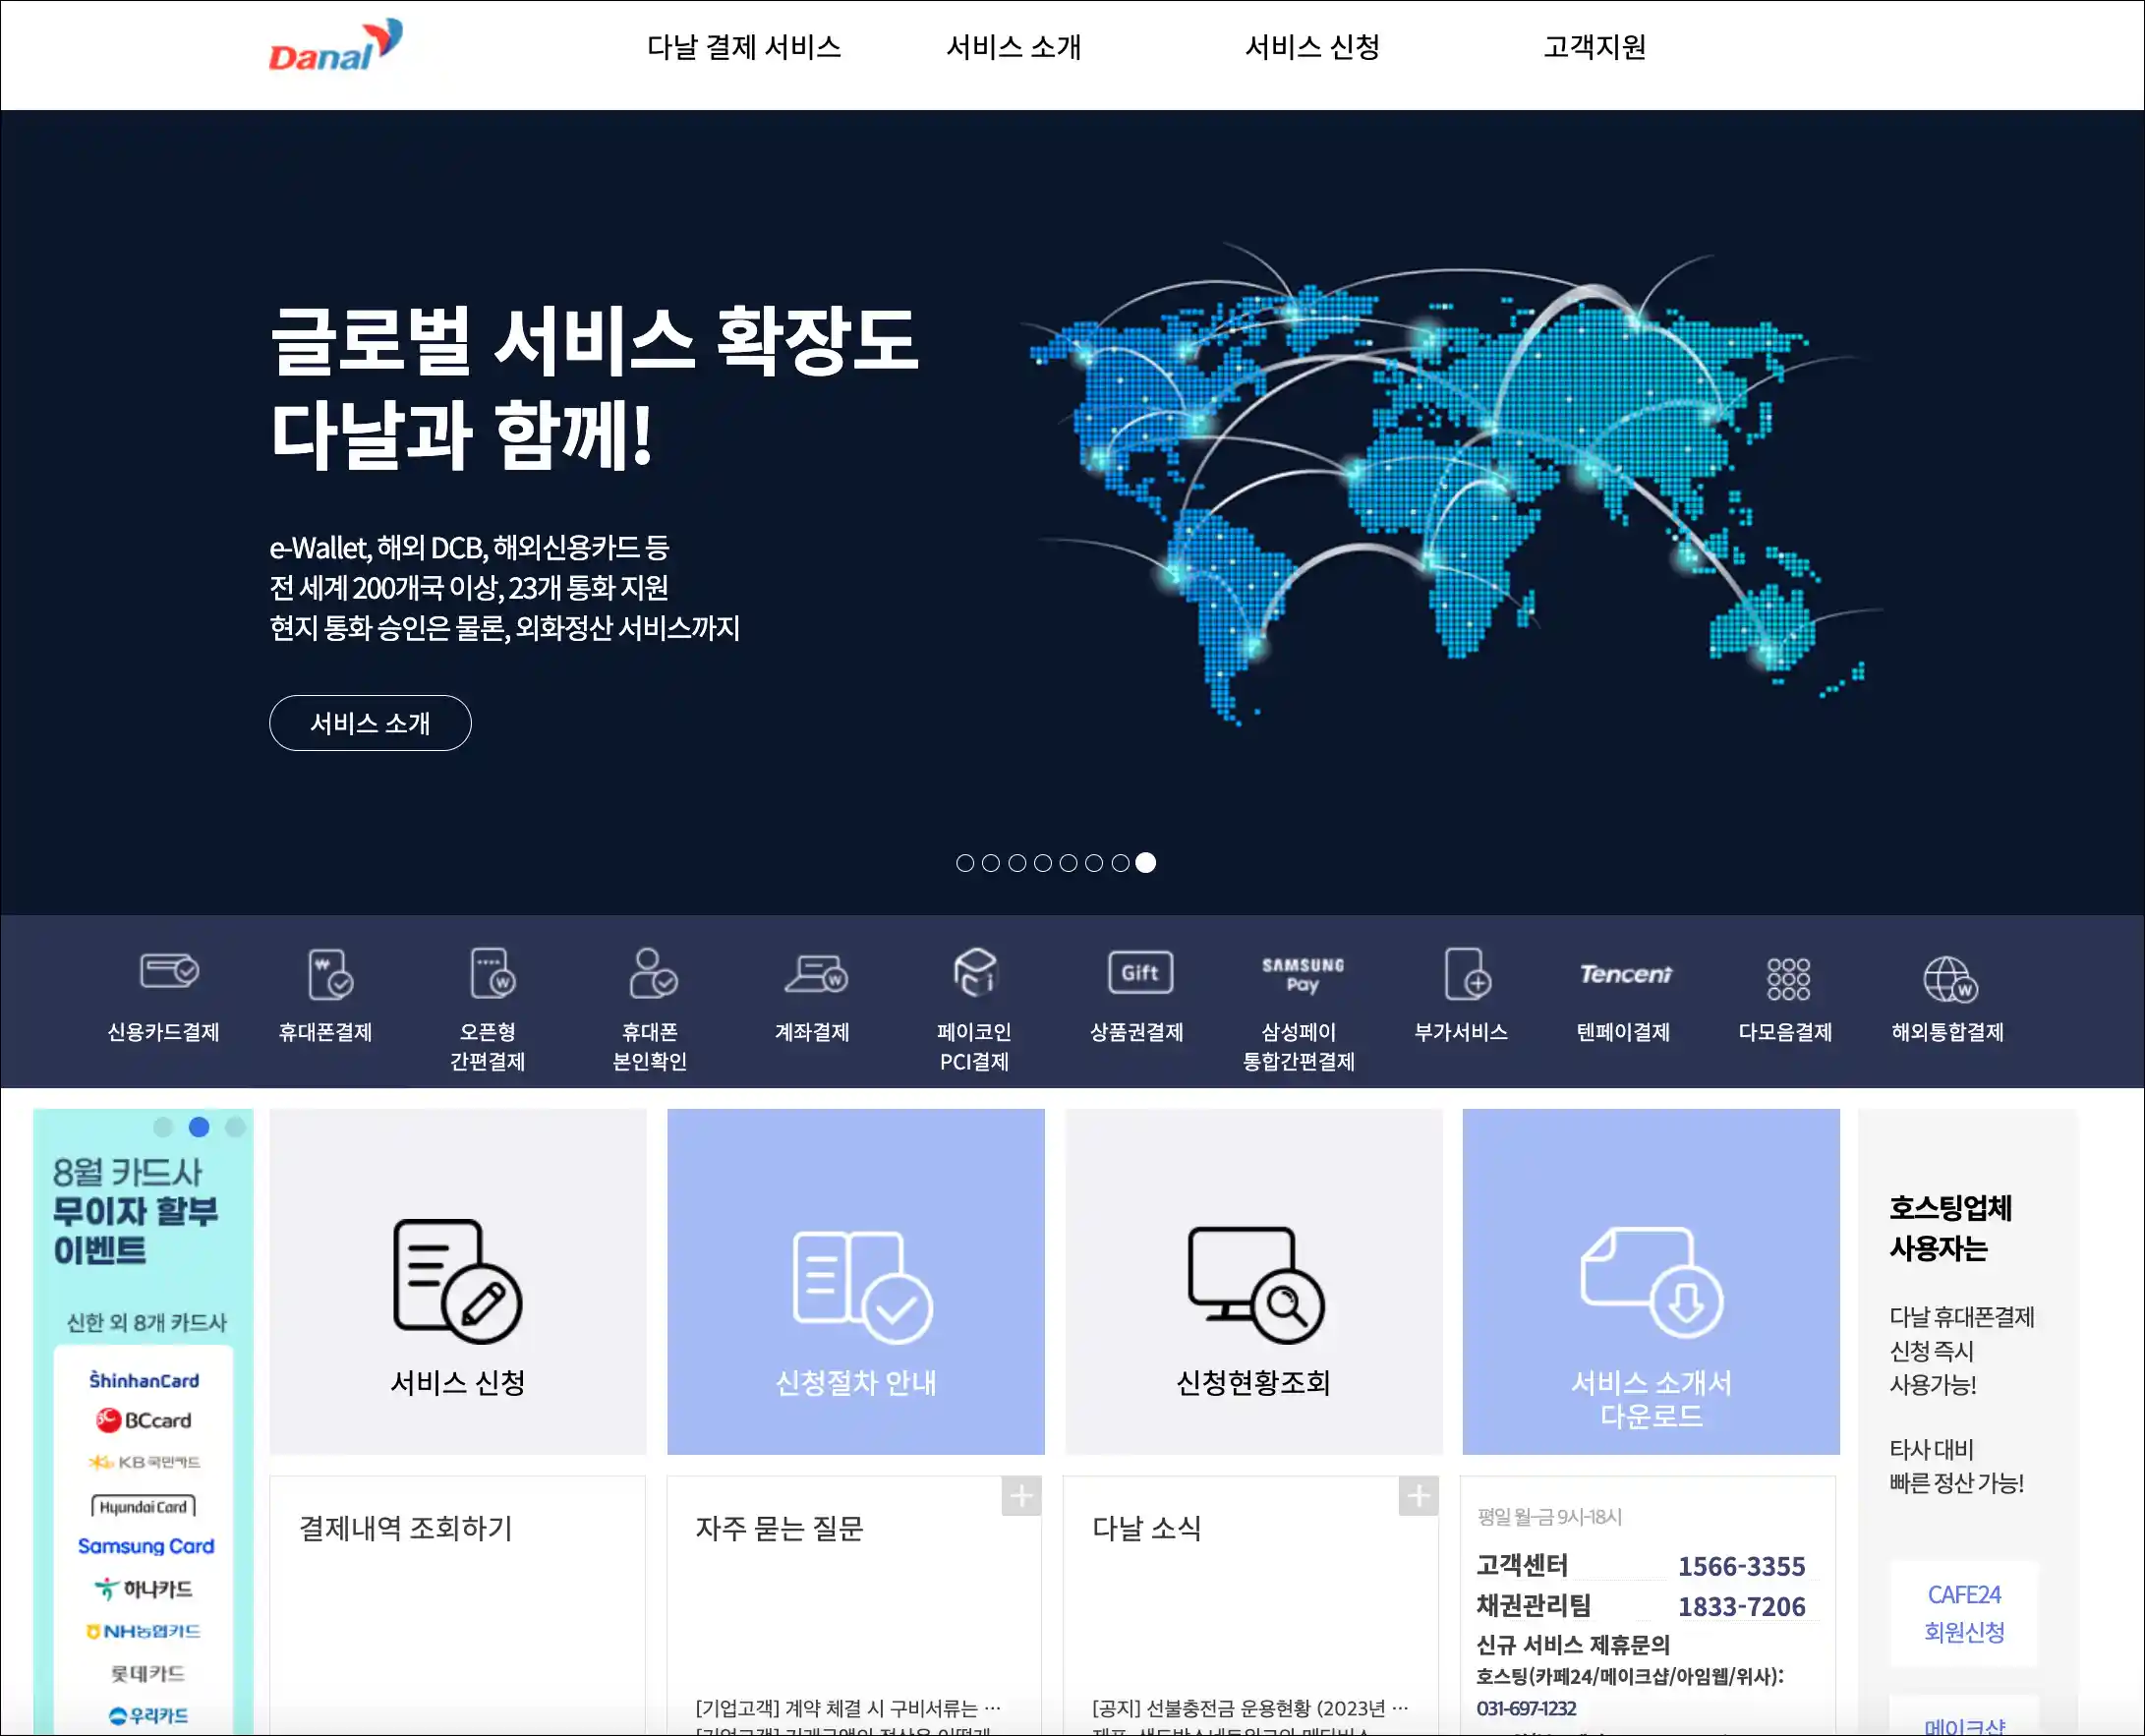This screenshot has width=2145, height=1736.
Task: Select first hero carousel dot
Action: coord(965,863)
